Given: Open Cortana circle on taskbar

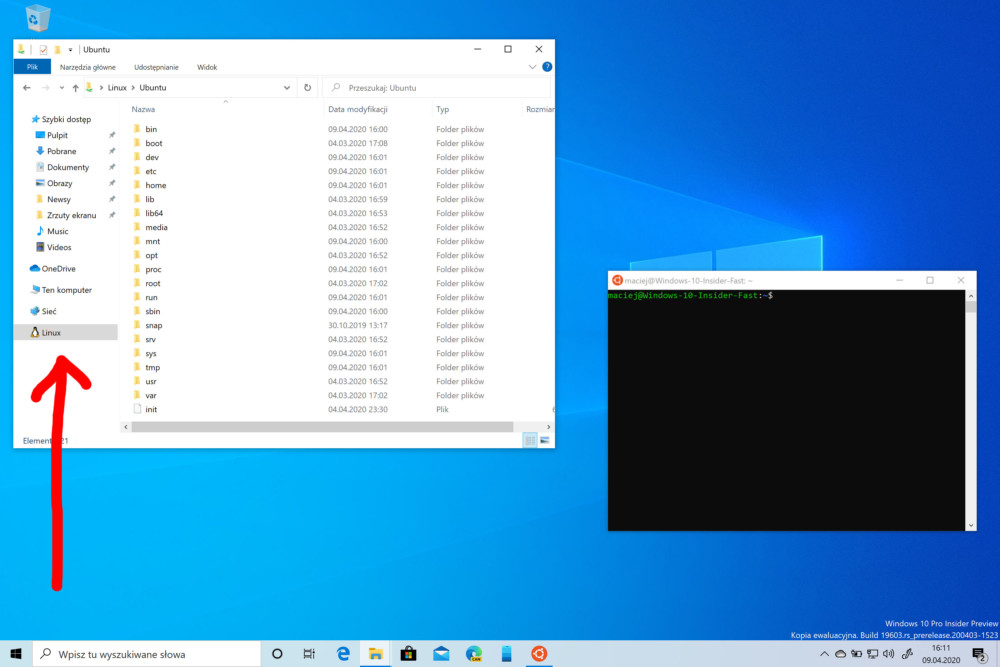Looking at the screenshot, I should coord(277,654).
